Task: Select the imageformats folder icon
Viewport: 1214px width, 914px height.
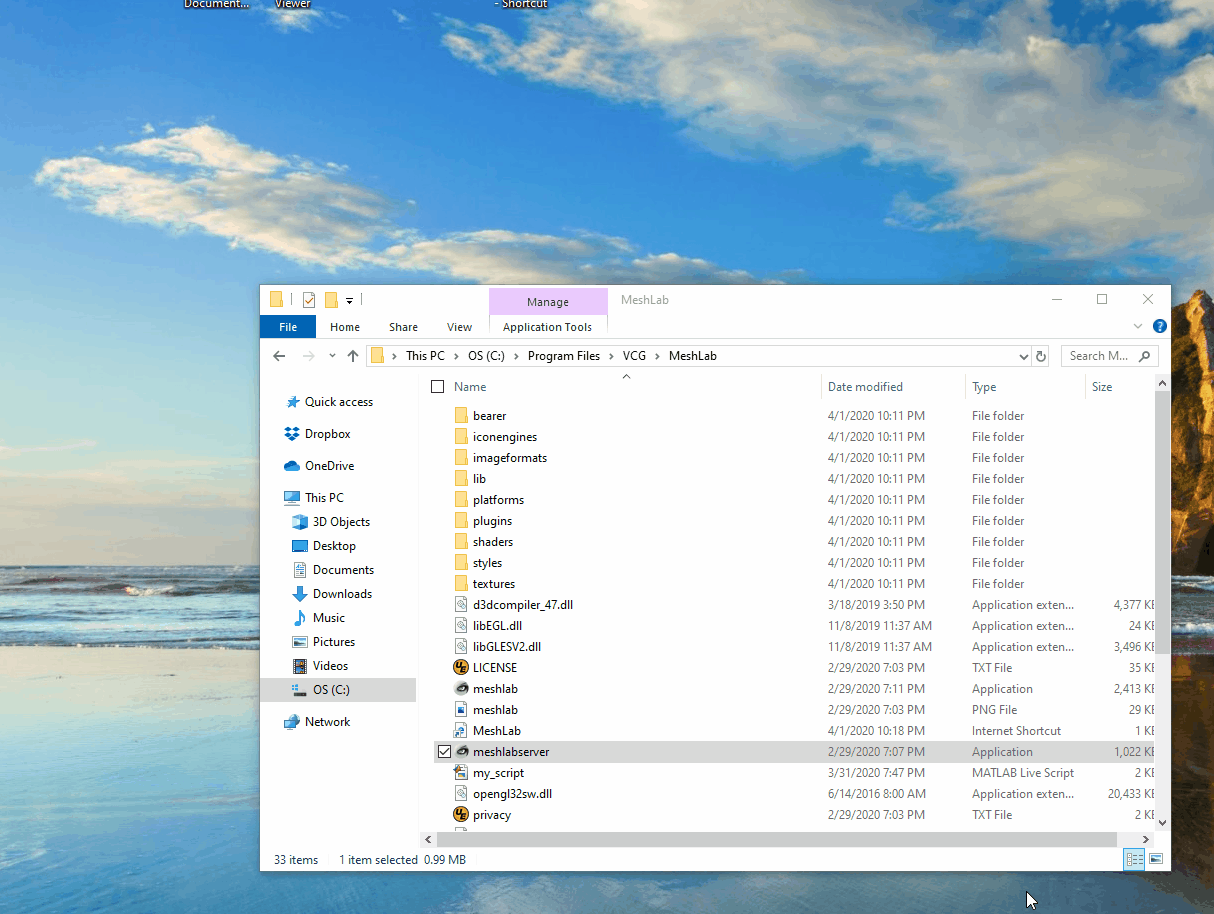Action: click(x=461, y=458)
